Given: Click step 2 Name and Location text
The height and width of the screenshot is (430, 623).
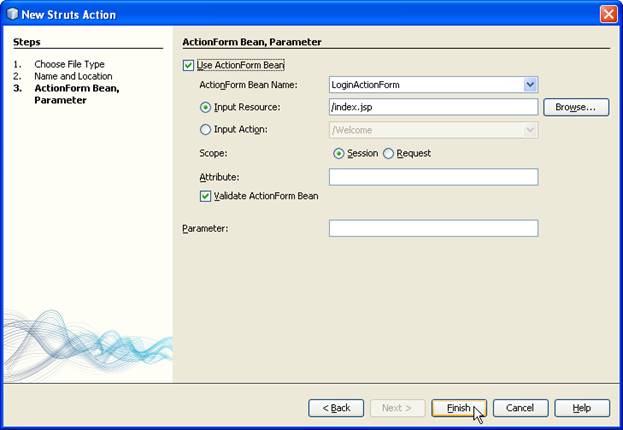Looking at the screenshot, I should click(x=73, y=76).
